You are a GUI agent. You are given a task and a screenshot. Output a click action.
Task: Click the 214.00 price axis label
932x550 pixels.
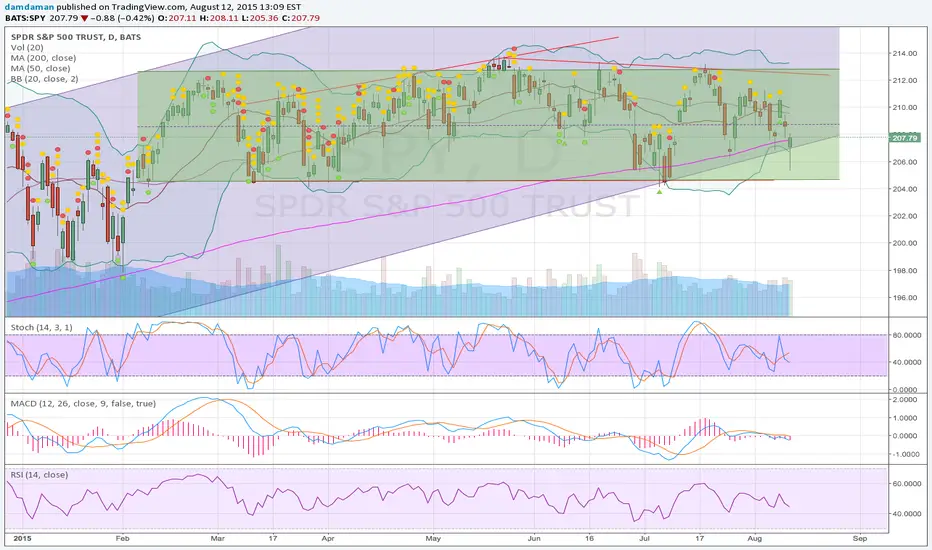click(x=905, y=54)
